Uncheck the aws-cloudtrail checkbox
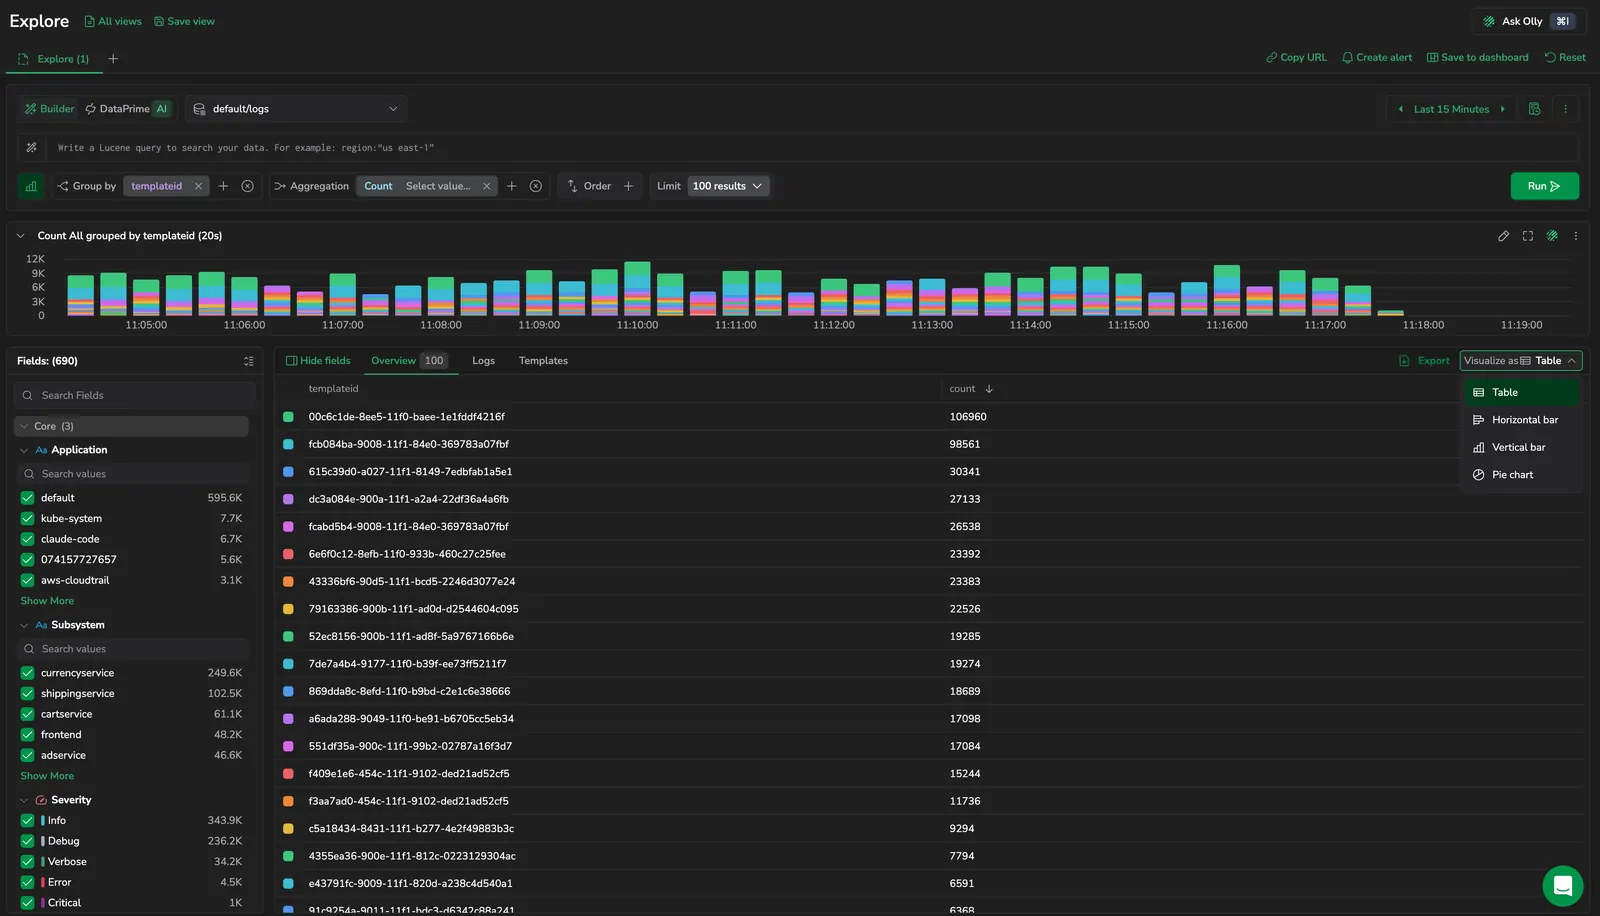This screenshot has height=916, width=1600. pos(27,580)
